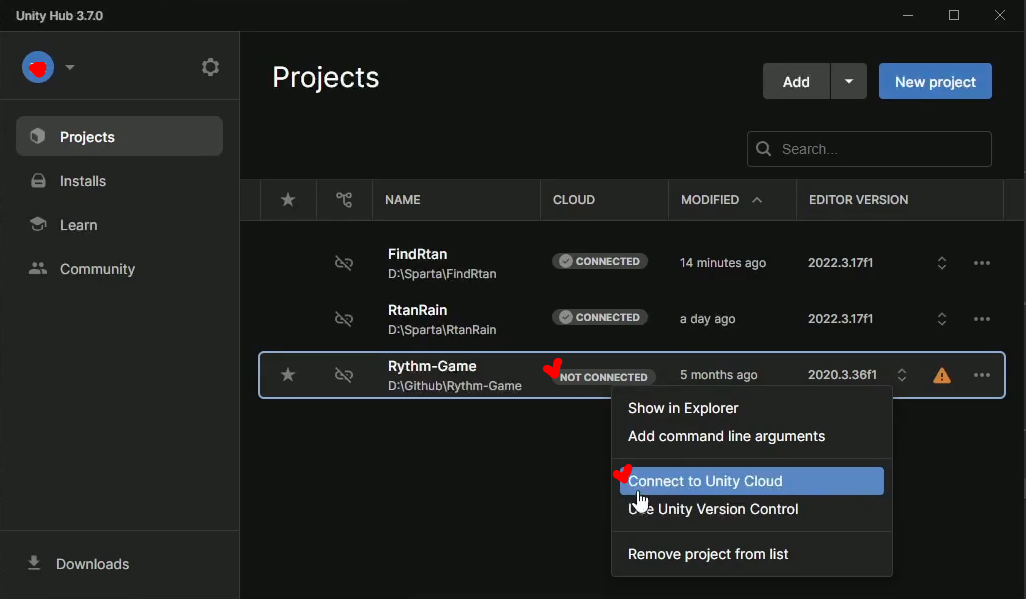Toggle the MODIFIED sort direction arrow
This screenshot has width=1026, height=599.
[x=757, y=200]
